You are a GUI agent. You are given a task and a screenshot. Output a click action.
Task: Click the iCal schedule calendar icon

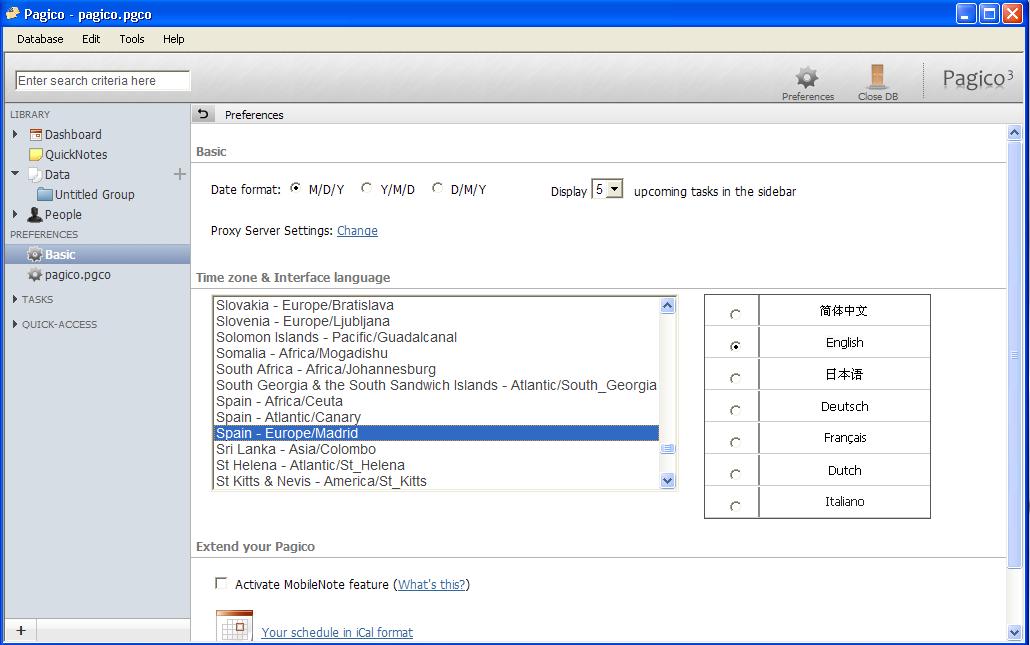234,625
